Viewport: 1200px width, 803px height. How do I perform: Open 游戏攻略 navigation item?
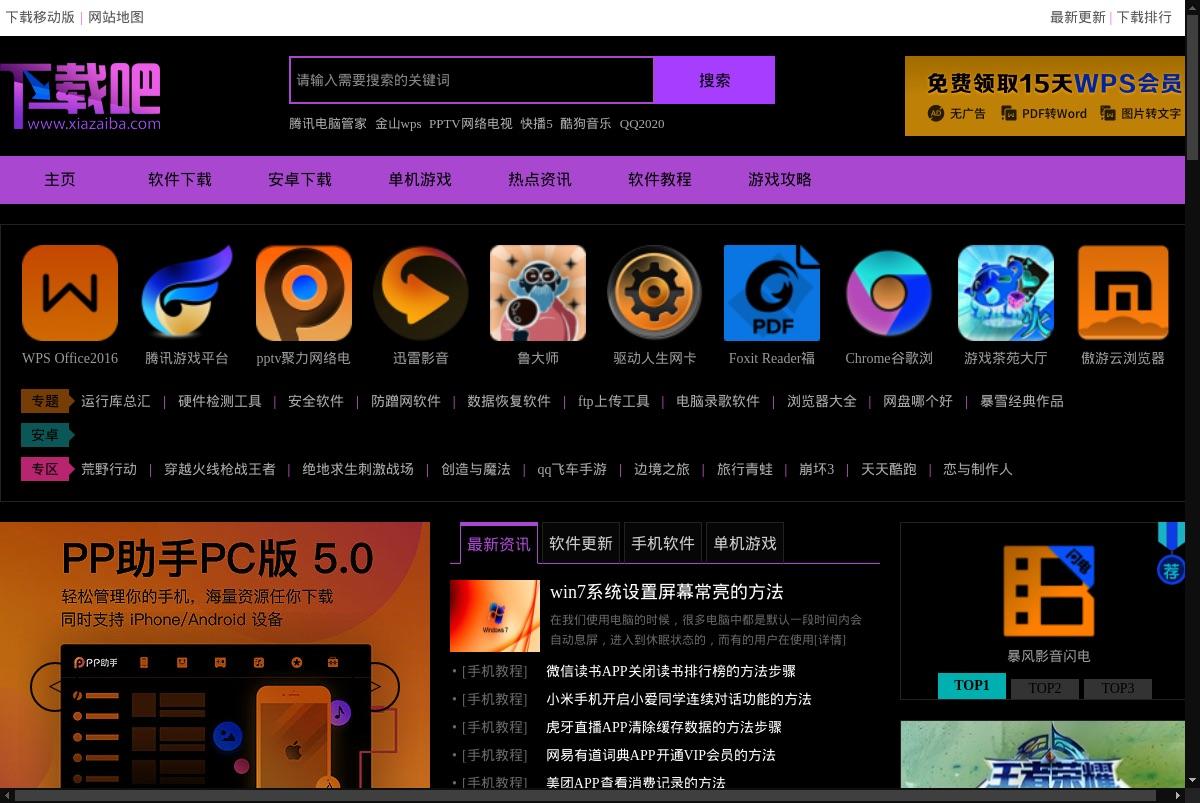[x=780, y=180]
